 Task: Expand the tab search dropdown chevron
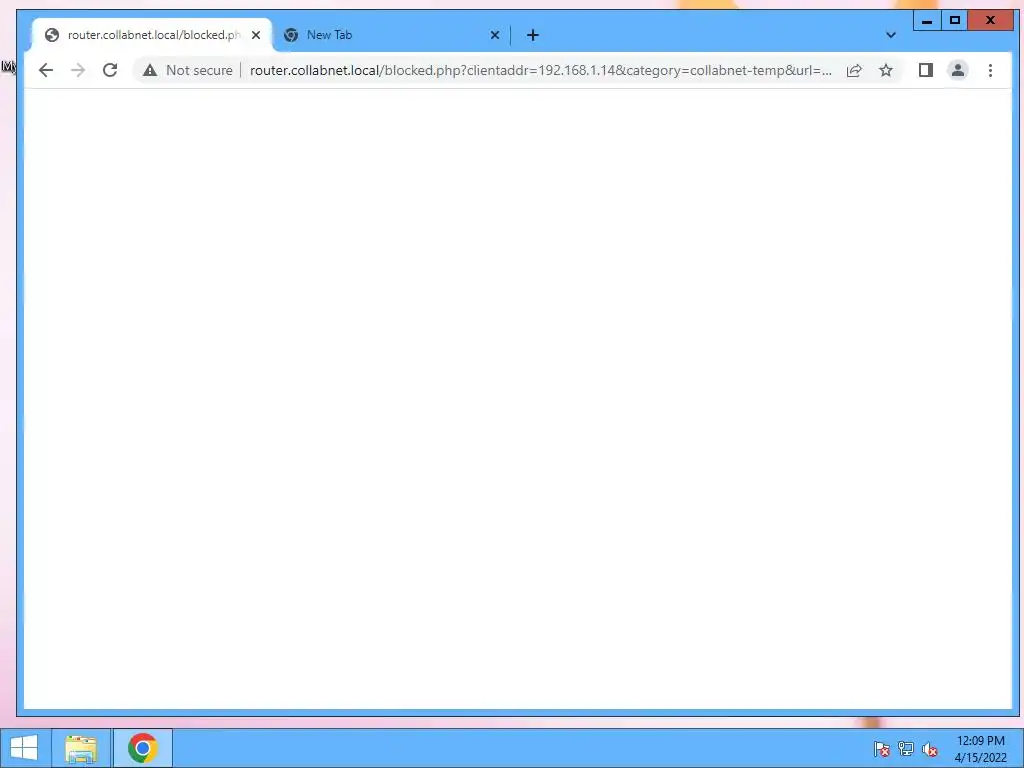[891, 35]
